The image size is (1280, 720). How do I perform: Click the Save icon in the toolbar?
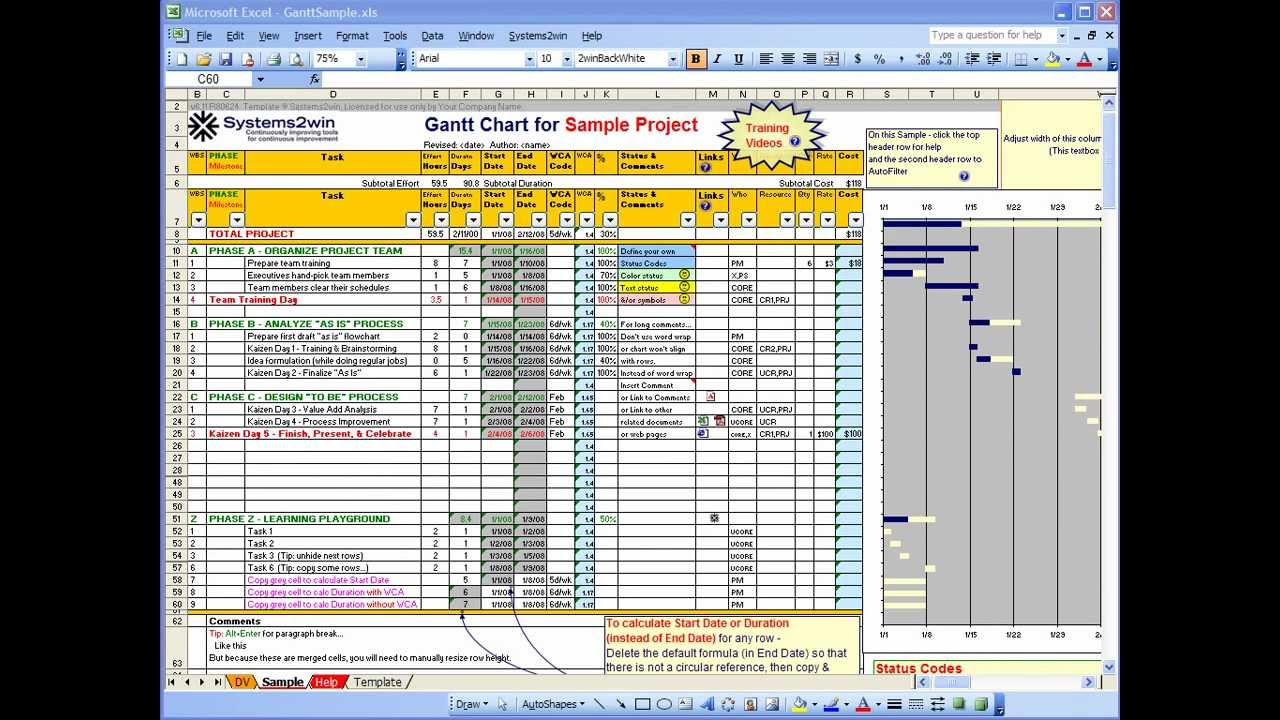click(x=226, y=59)
